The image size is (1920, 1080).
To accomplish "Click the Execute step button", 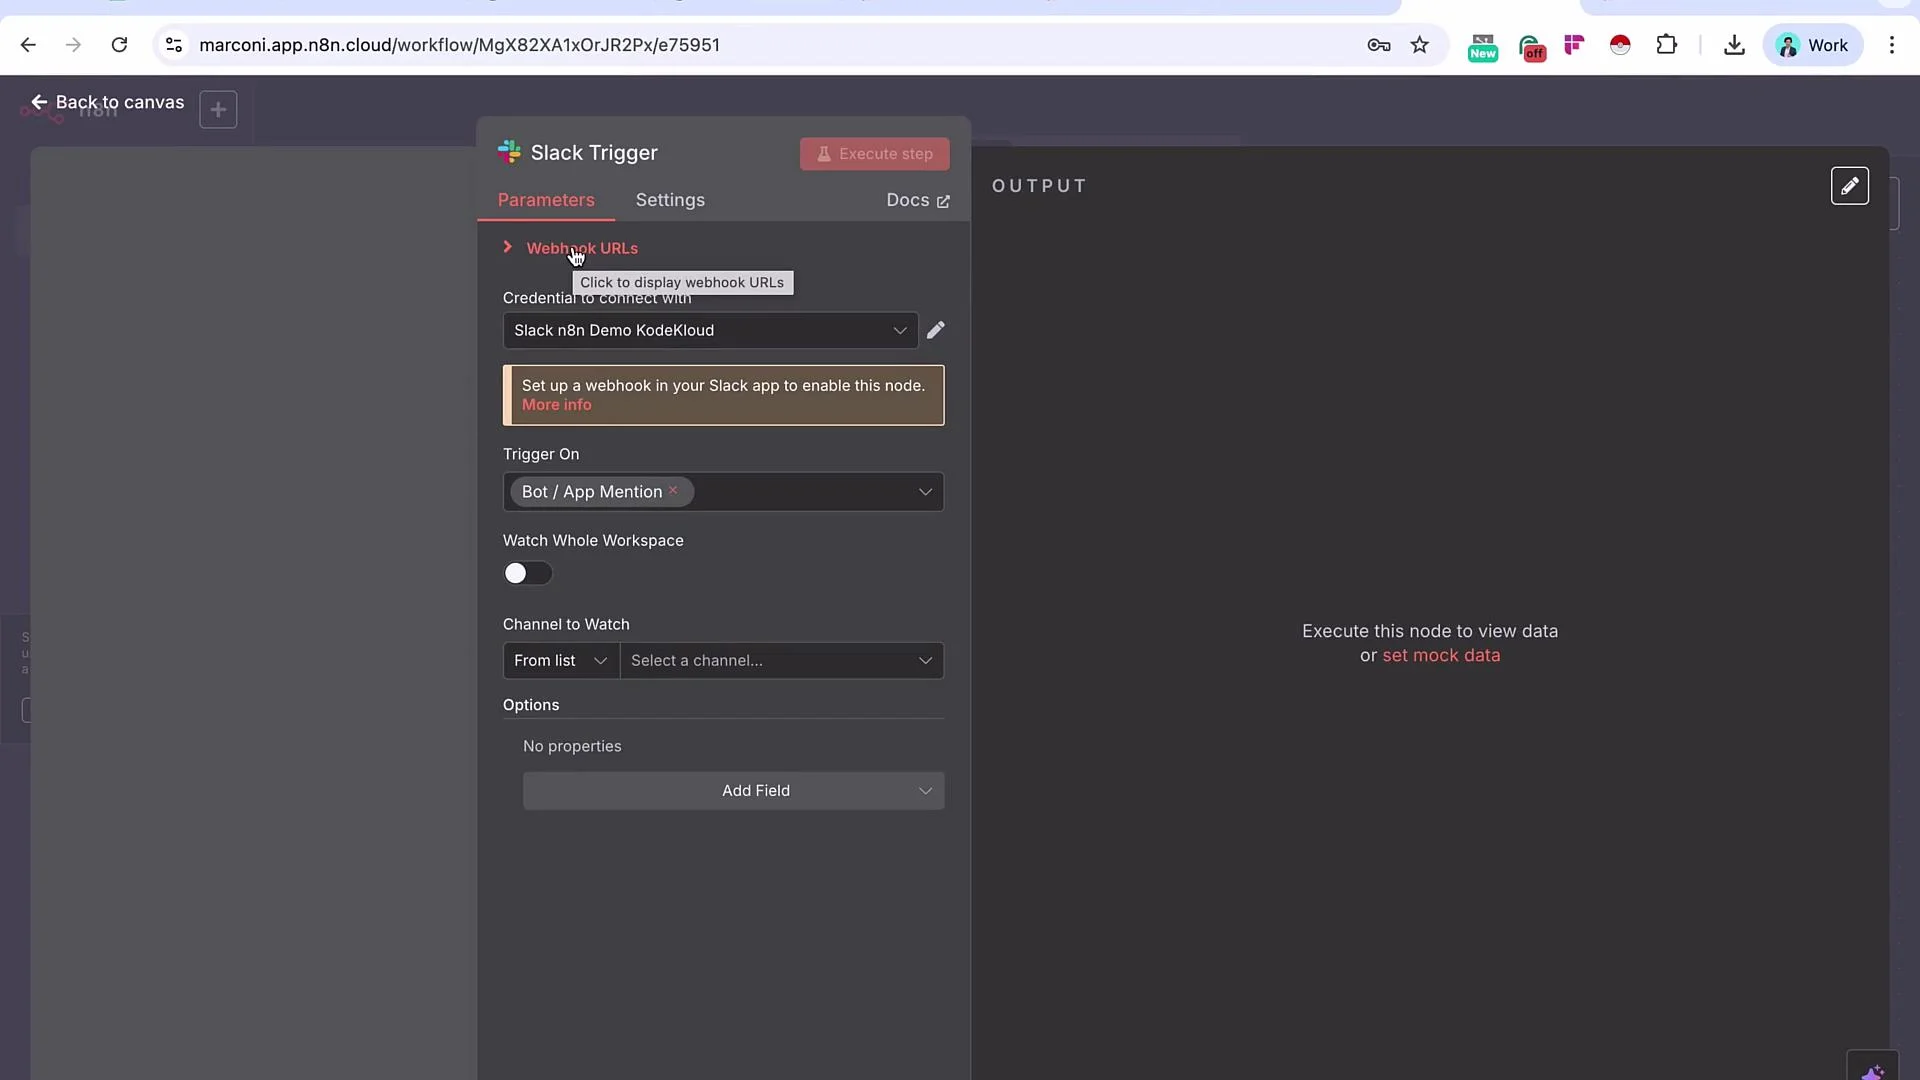I will (x=875, y=154).
